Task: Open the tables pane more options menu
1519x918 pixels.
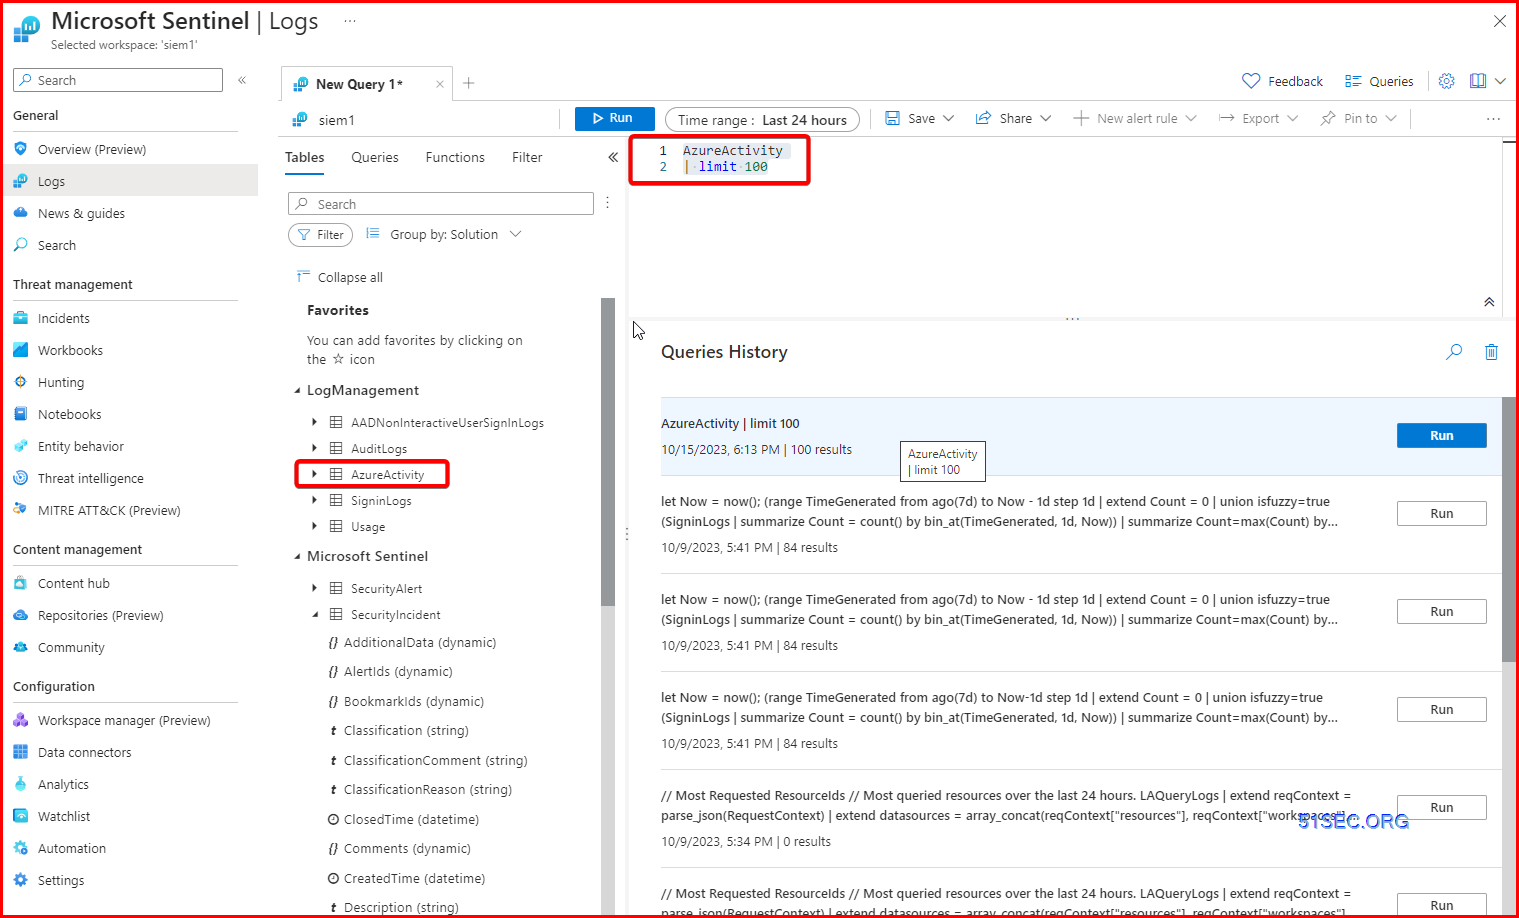Action: [x=607, y=203]
